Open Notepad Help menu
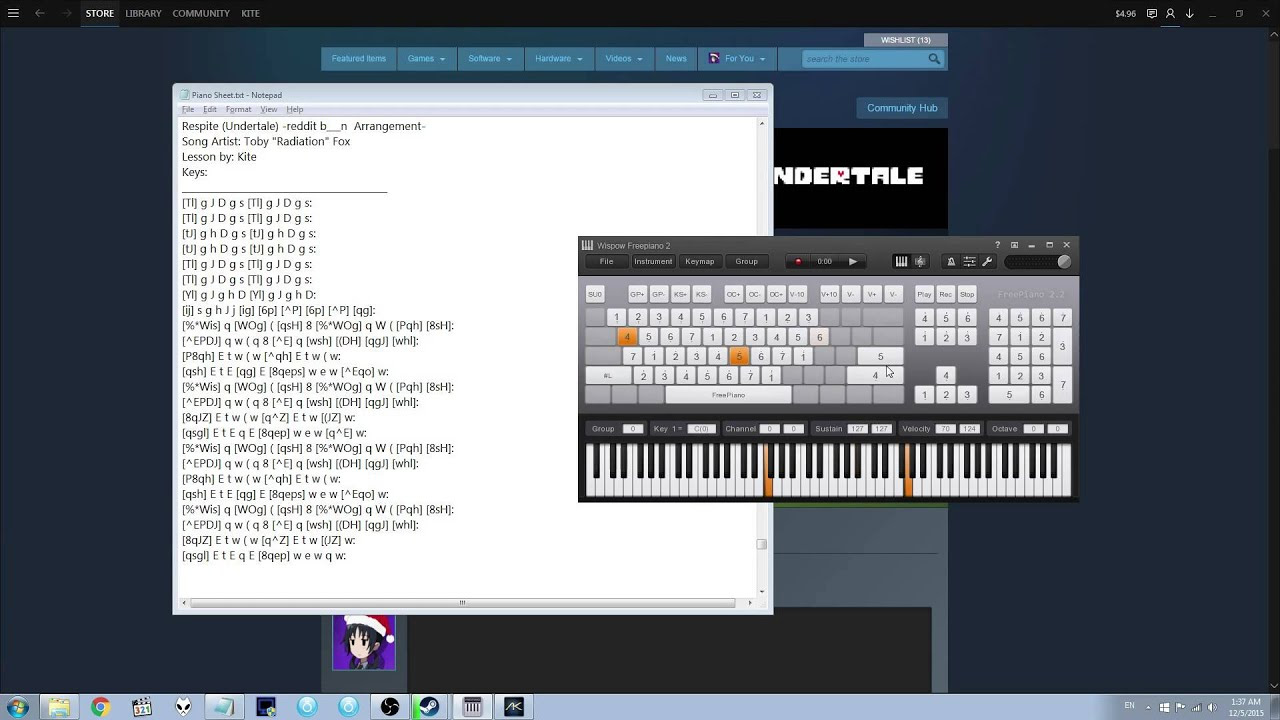Viewport: 1280px width, 720px height. tap(295, 109)
